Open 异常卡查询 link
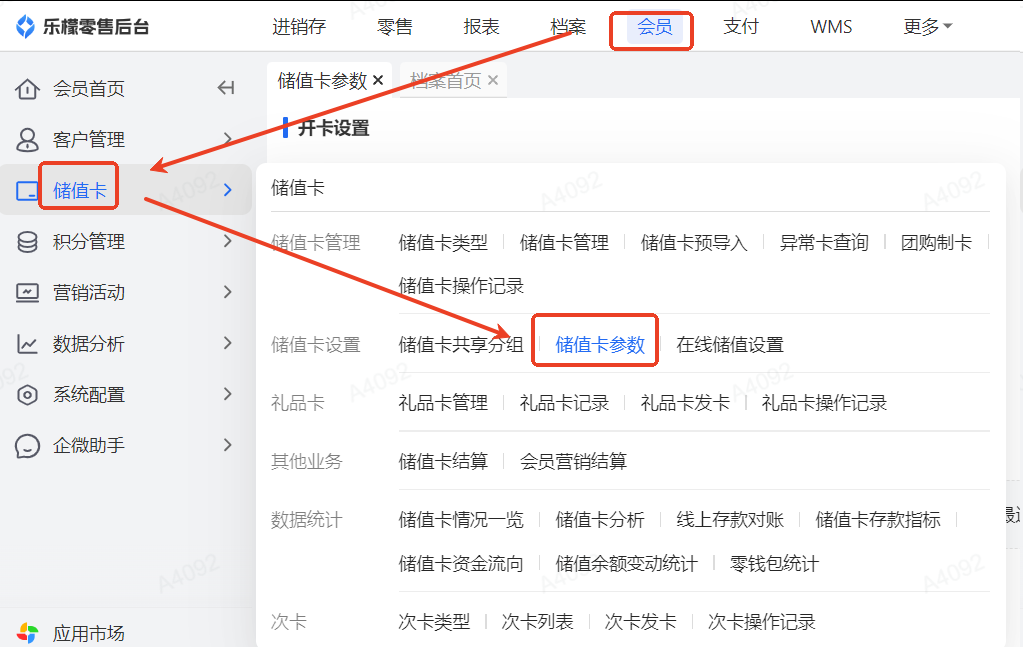Image resolution: width=1023 pixels, height=647 pixels. [824, 243]
